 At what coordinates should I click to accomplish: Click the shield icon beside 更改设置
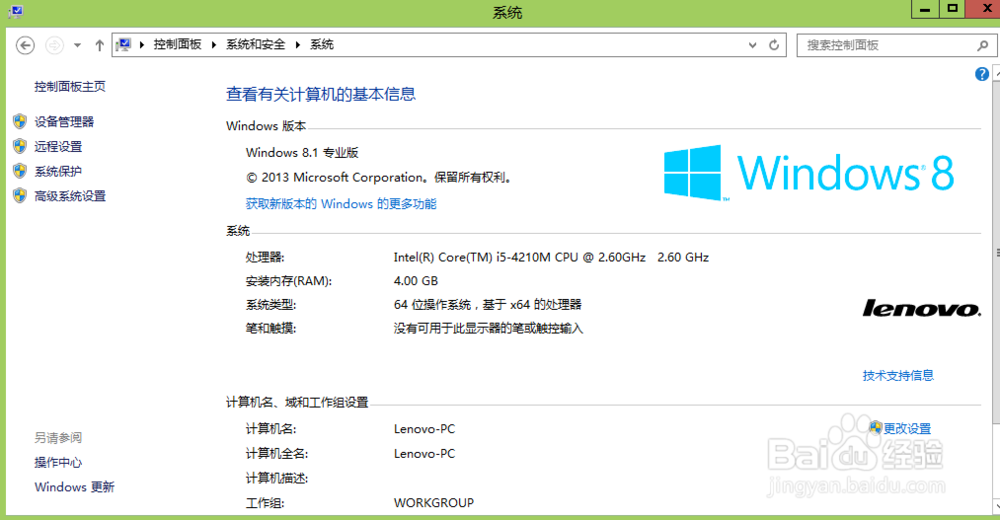pyautogui.click(x=876, y=427)
